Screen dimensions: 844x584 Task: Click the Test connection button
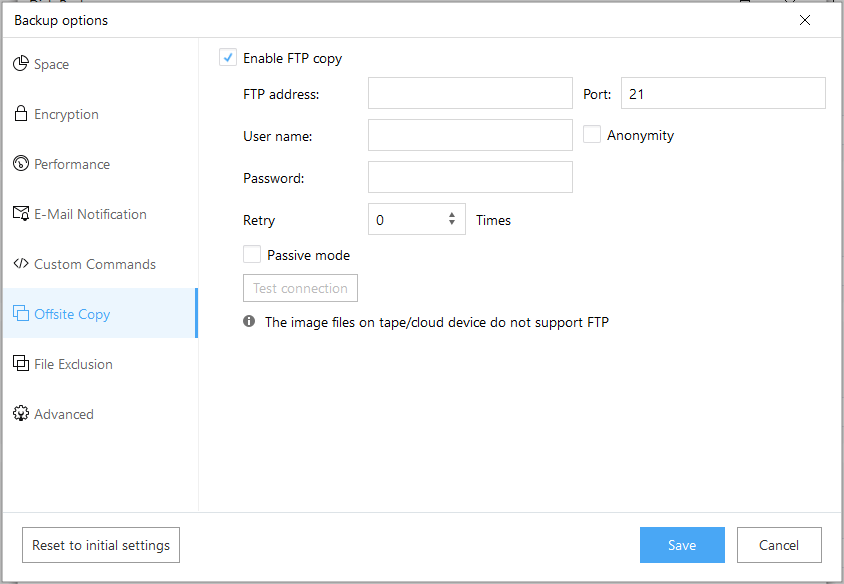(300, 288)
